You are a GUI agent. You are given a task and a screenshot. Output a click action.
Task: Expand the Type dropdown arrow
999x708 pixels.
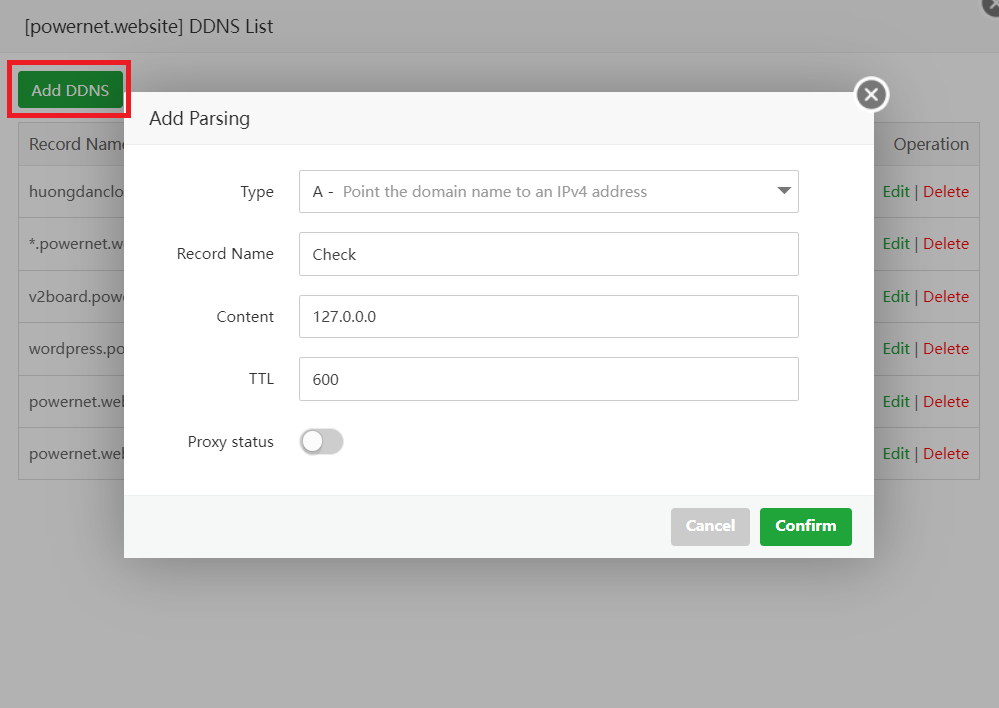(784, 192)
